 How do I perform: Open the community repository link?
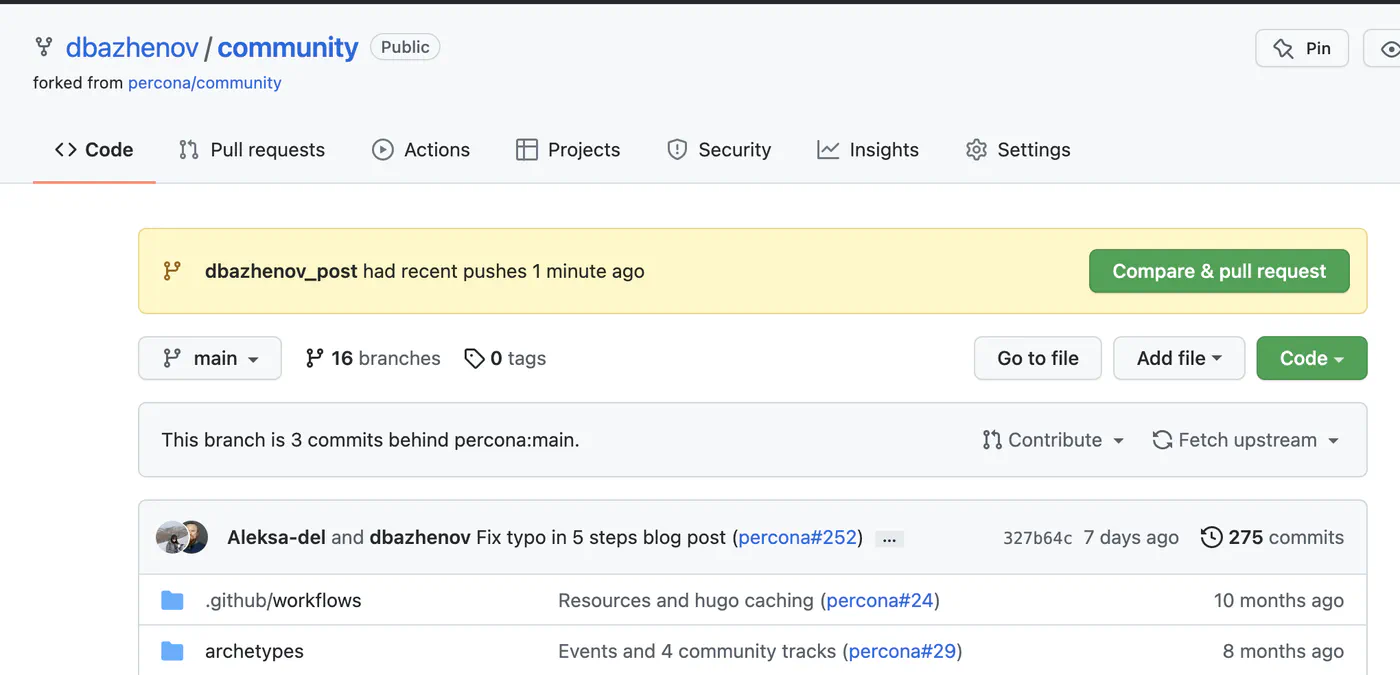click(x=288, y=47)
